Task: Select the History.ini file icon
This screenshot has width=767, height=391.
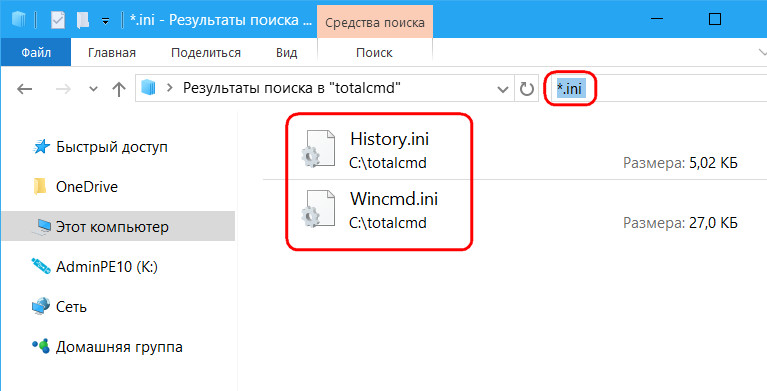Action: coord(318,149)
